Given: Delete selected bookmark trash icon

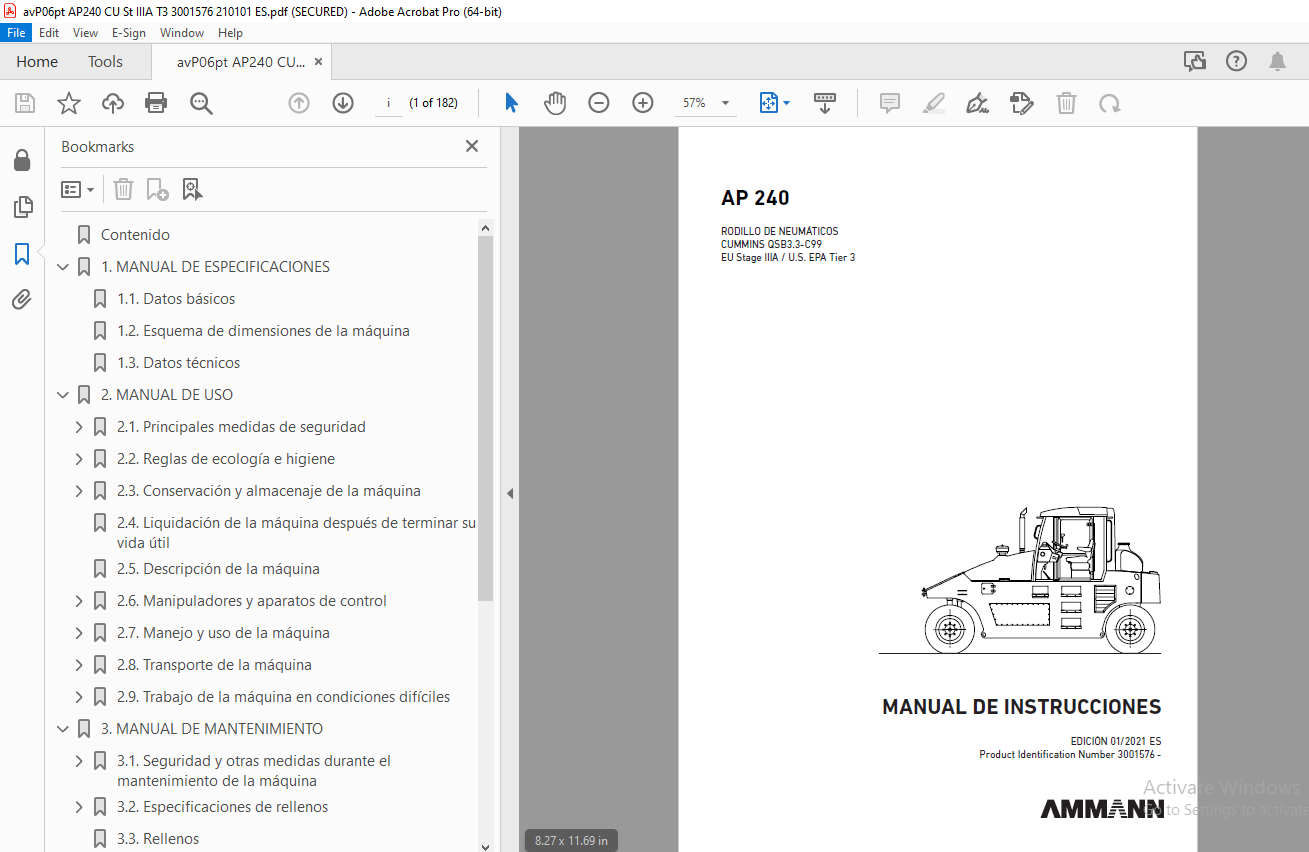Looking at the screenshot, I should click(123, 189).
